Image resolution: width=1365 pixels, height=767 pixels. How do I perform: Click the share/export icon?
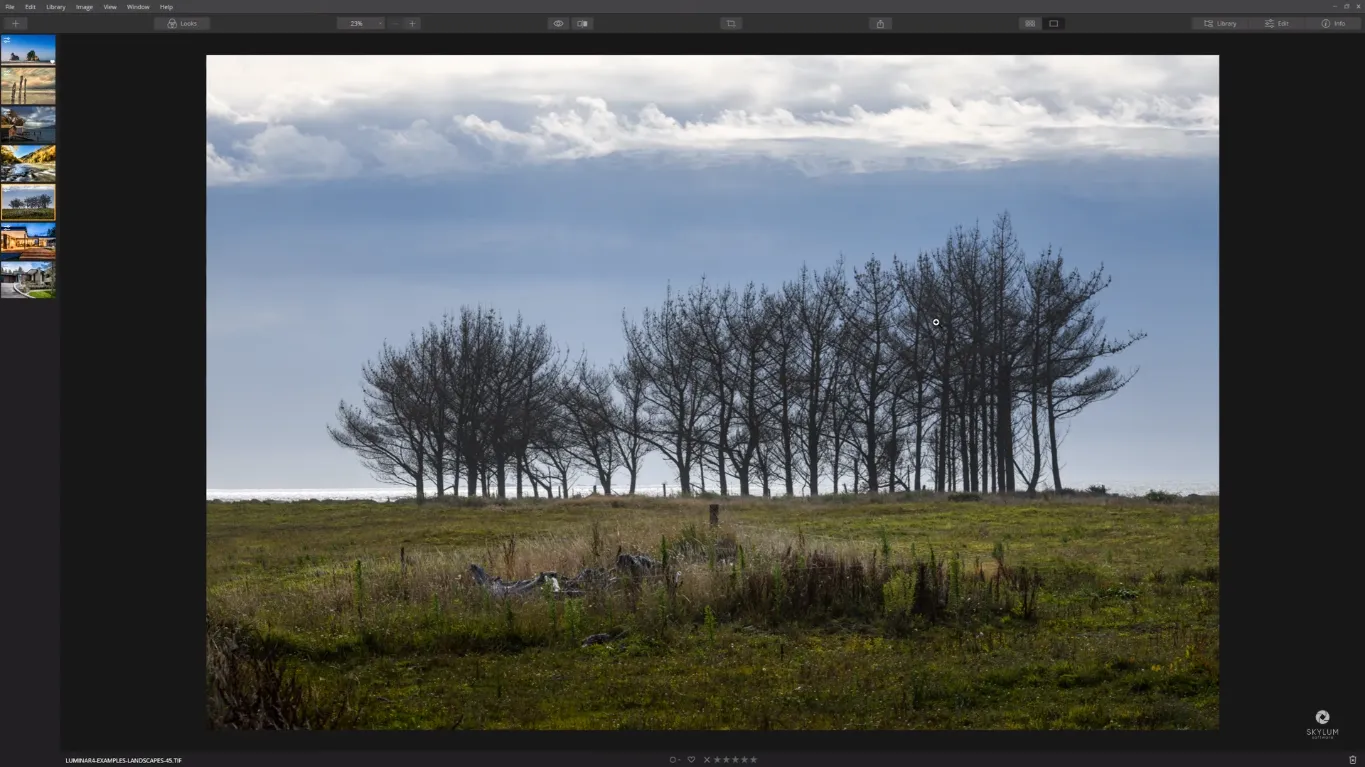click(880, 23)
